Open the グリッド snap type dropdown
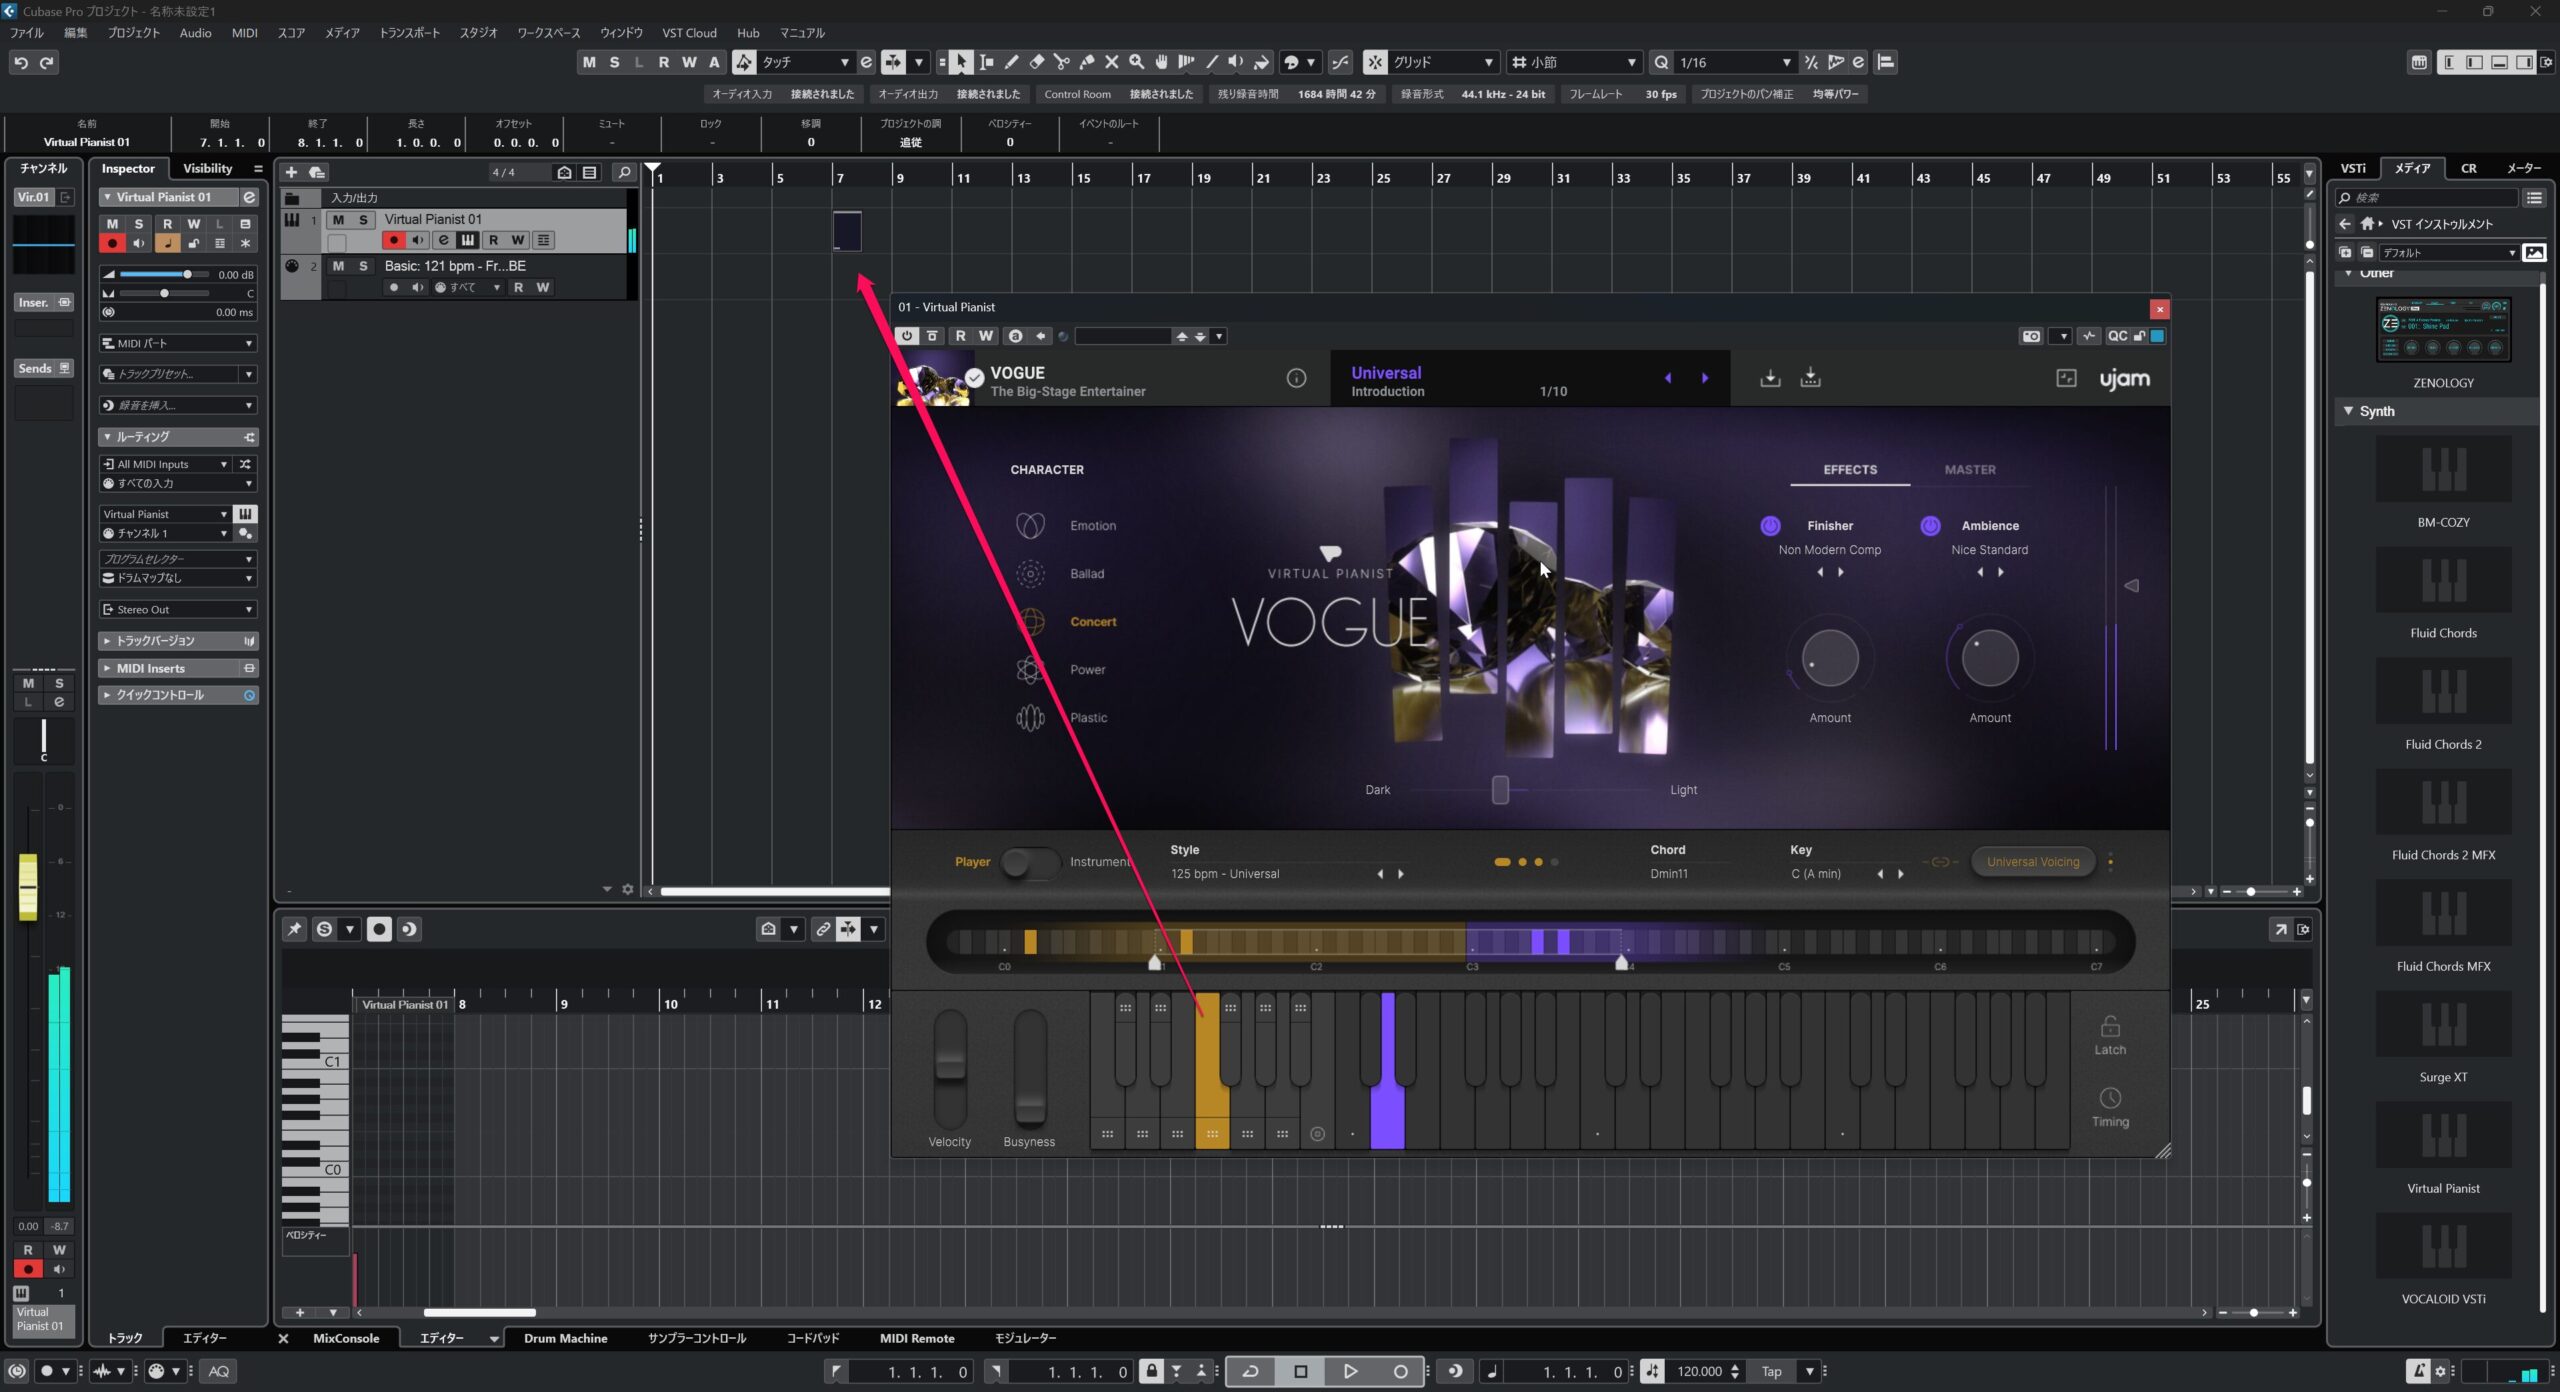2560x1392 pixels. [x=1444, y=62]
